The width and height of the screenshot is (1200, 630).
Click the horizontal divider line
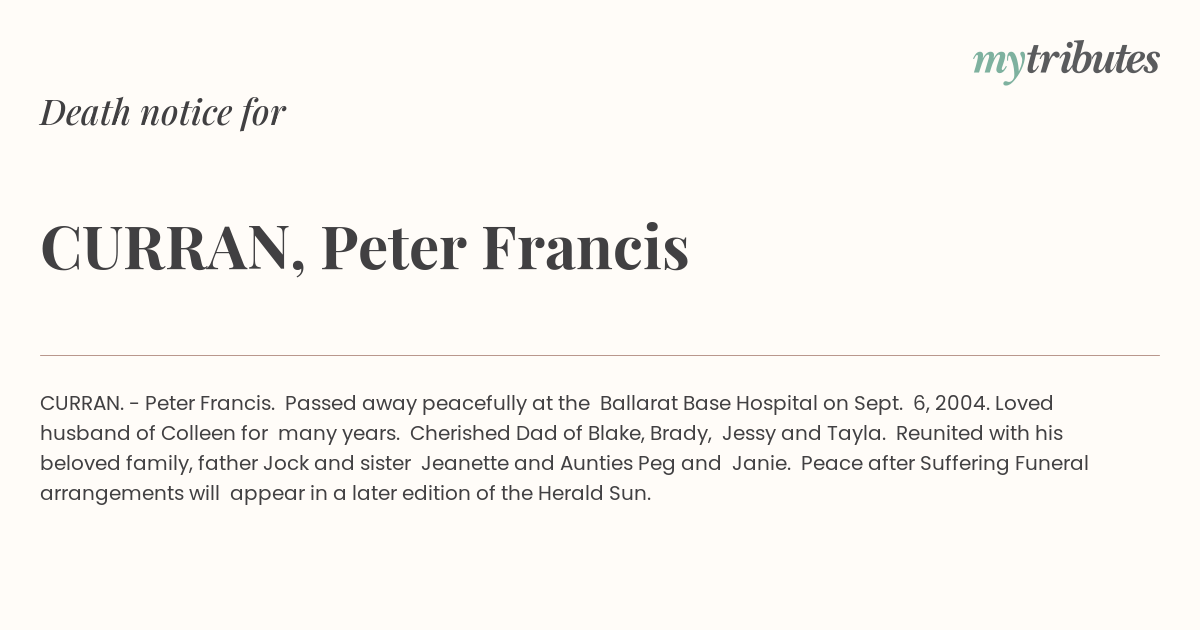600,355
